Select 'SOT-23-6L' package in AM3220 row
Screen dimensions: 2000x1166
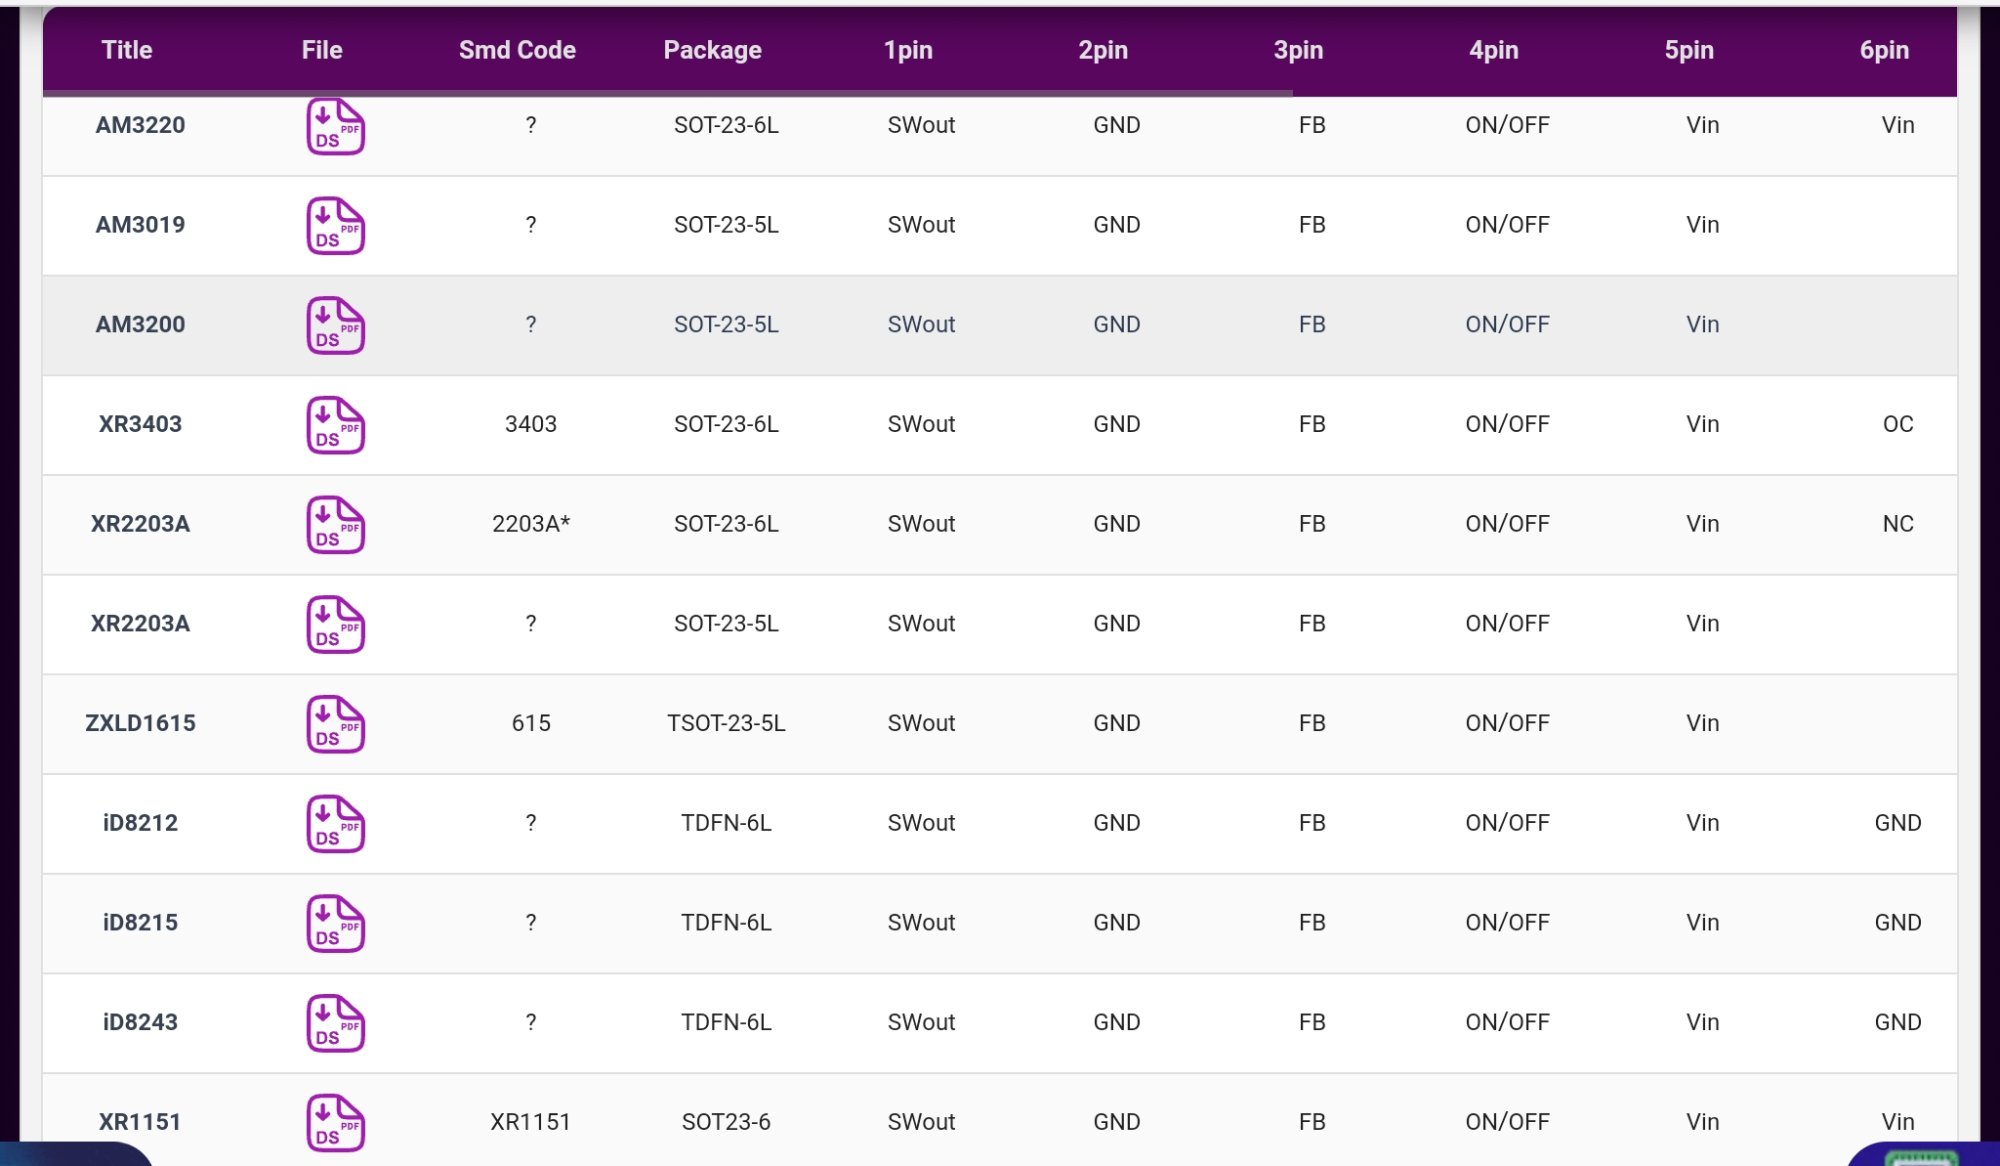pos(726,125)
